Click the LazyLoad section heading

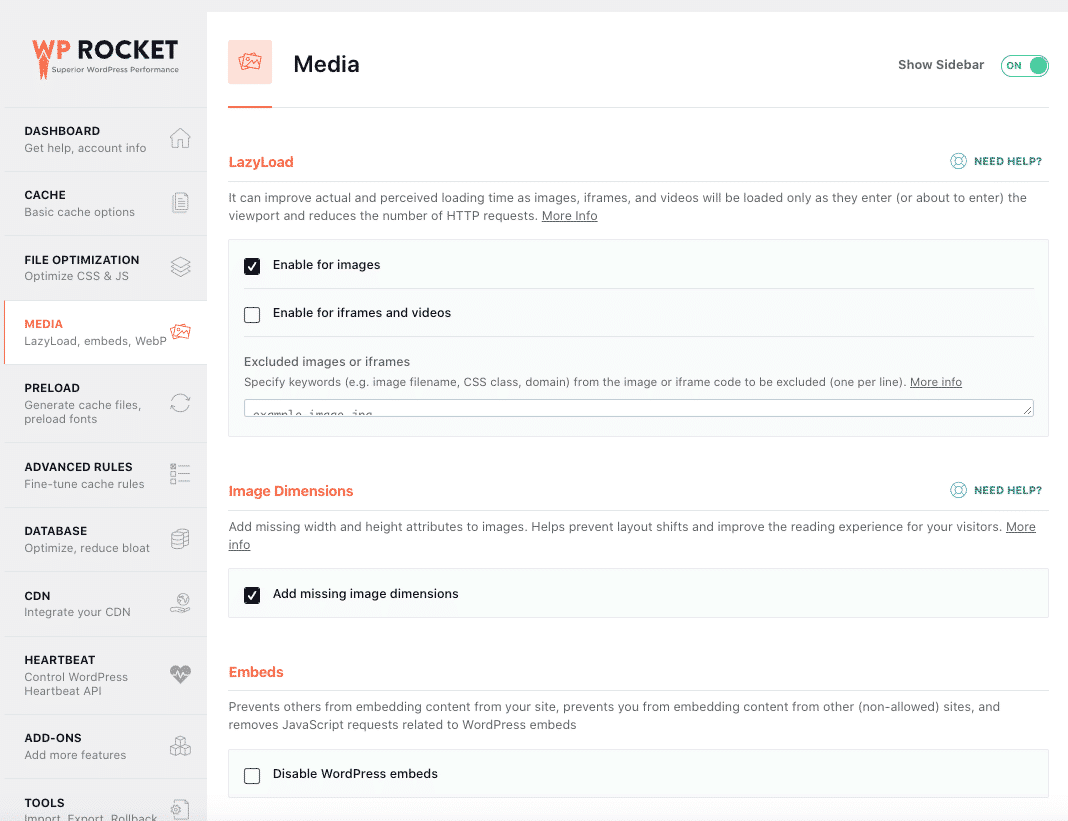(261, 162)
